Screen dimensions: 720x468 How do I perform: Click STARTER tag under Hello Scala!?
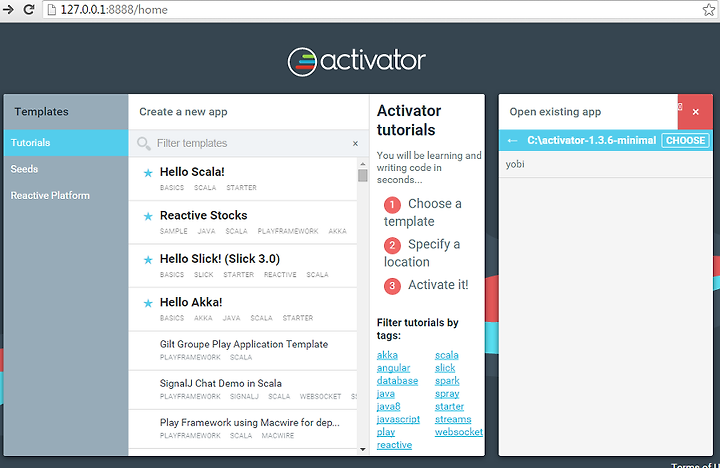[x=241, y=187]
